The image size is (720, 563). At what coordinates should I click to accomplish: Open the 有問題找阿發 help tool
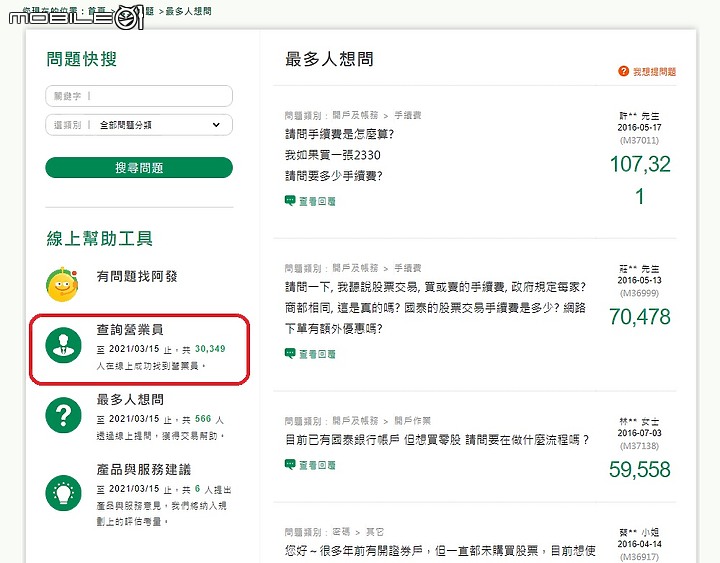137,276
